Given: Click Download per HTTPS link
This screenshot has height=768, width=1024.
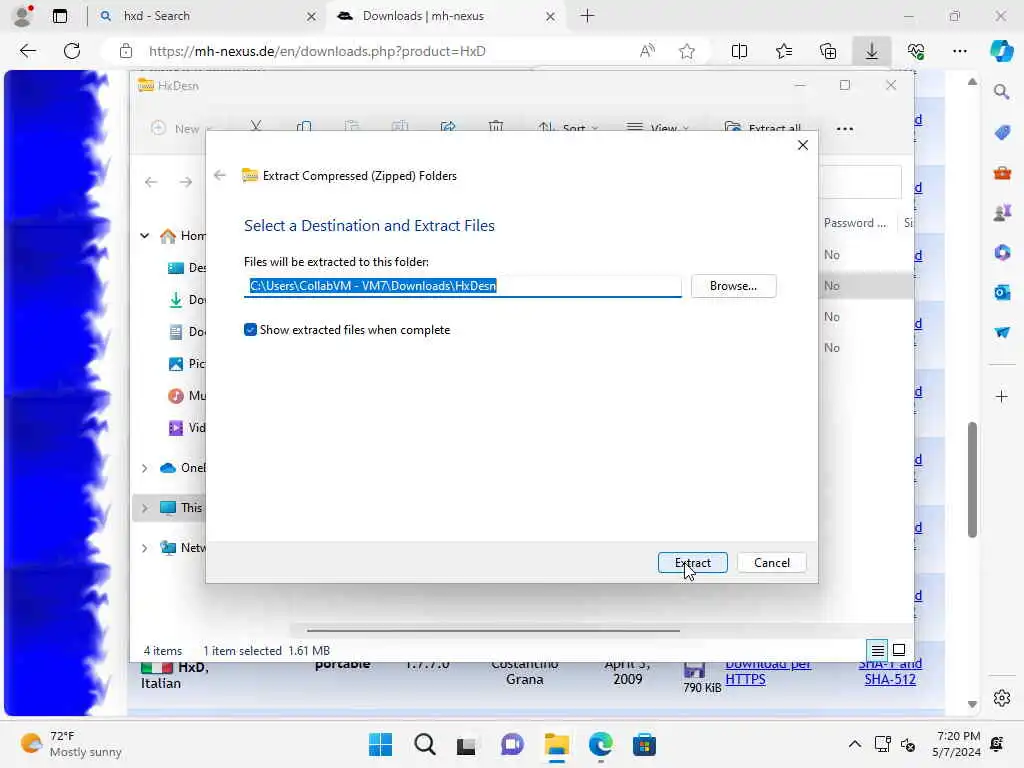Looking at the screenshot, I should click(768, 671).
